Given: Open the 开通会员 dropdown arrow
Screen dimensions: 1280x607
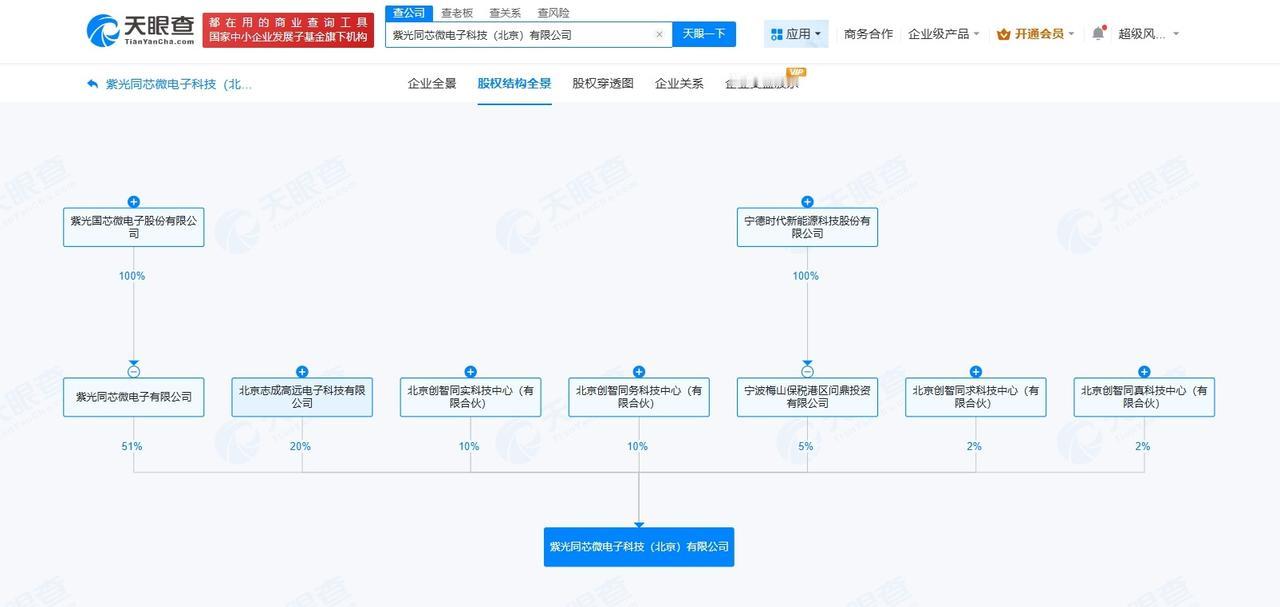Looking at the screenshot, I should (1072, 32).
